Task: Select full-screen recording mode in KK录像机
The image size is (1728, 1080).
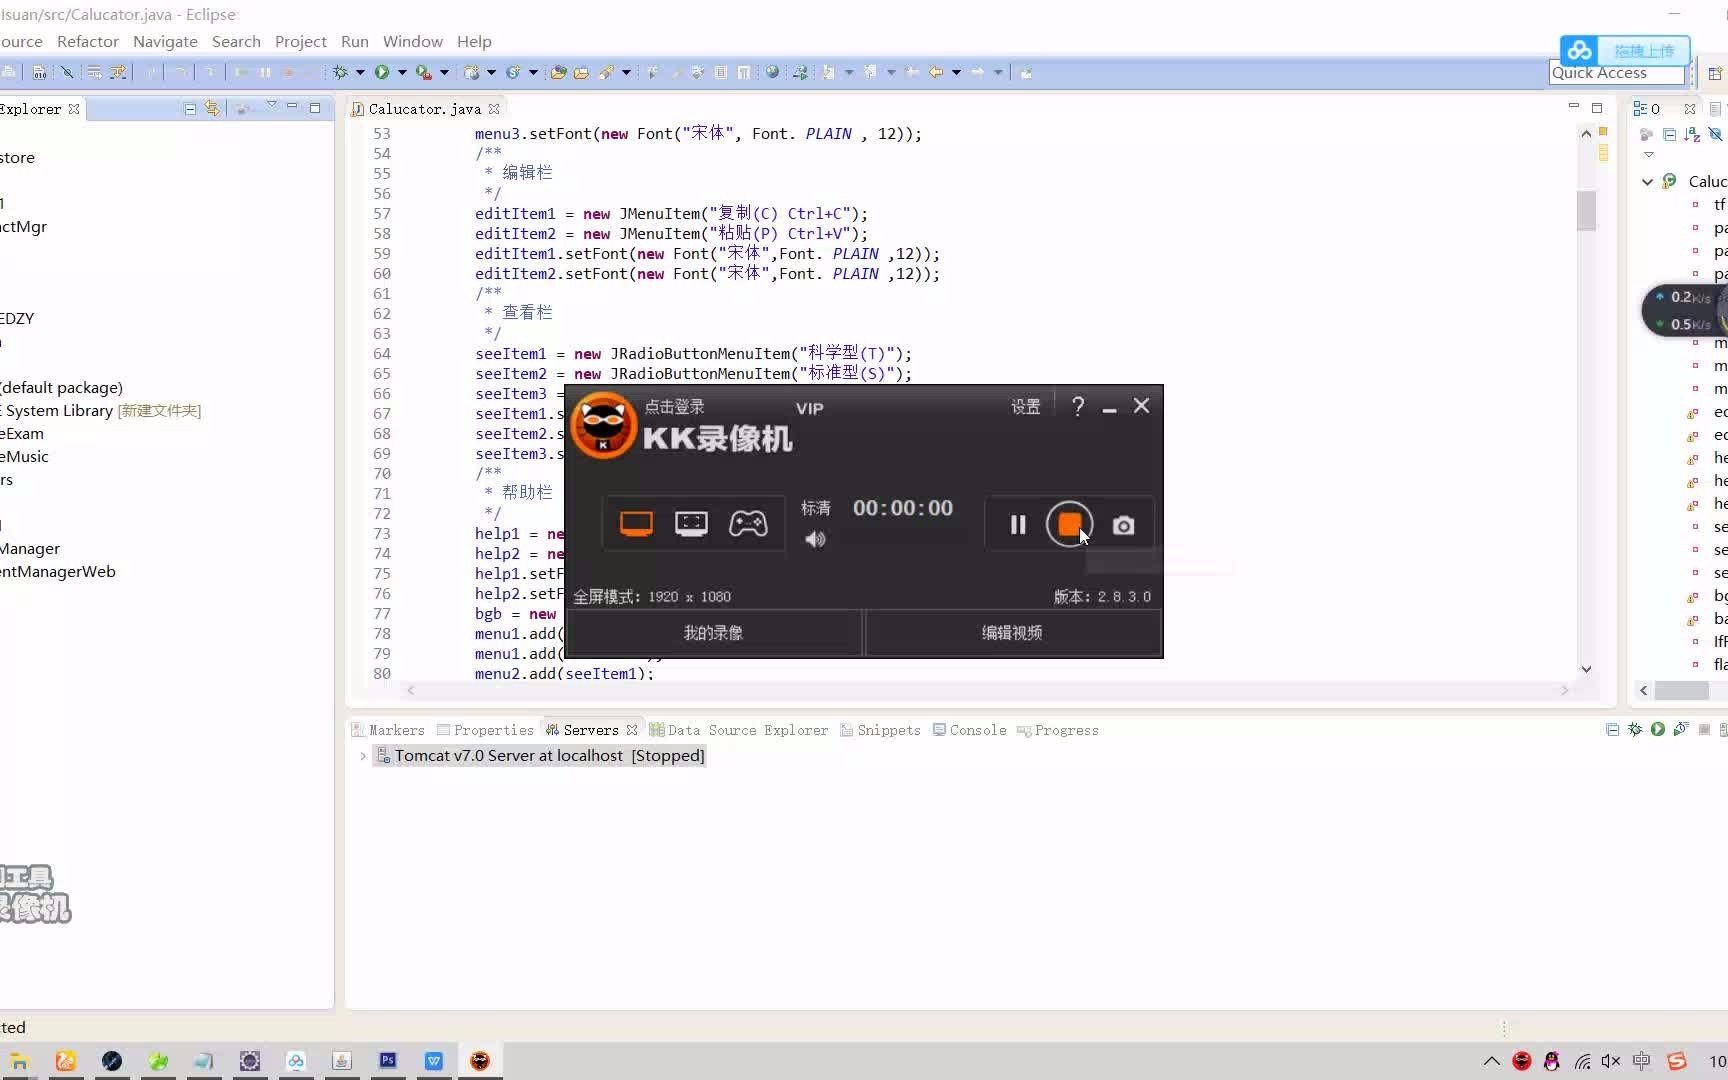Action: tap(636, 523)
